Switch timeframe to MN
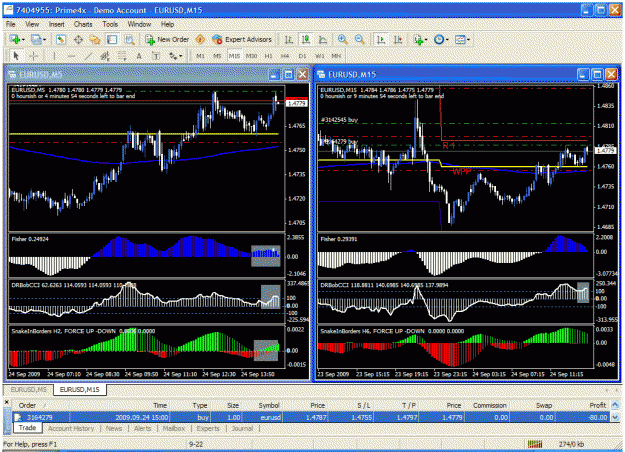This screenshot has width=625, height=452. 336,56
